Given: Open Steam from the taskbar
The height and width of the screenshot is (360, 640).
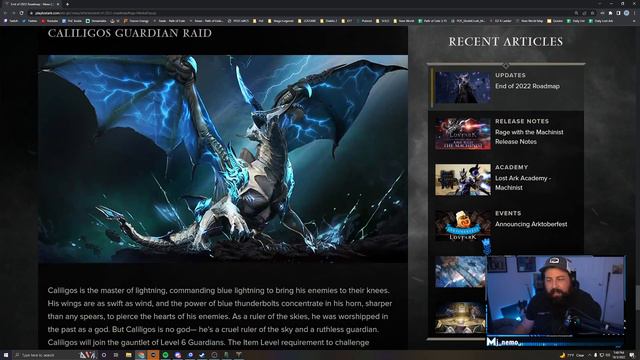Looking at the screenshot, I should click(202, 355).
